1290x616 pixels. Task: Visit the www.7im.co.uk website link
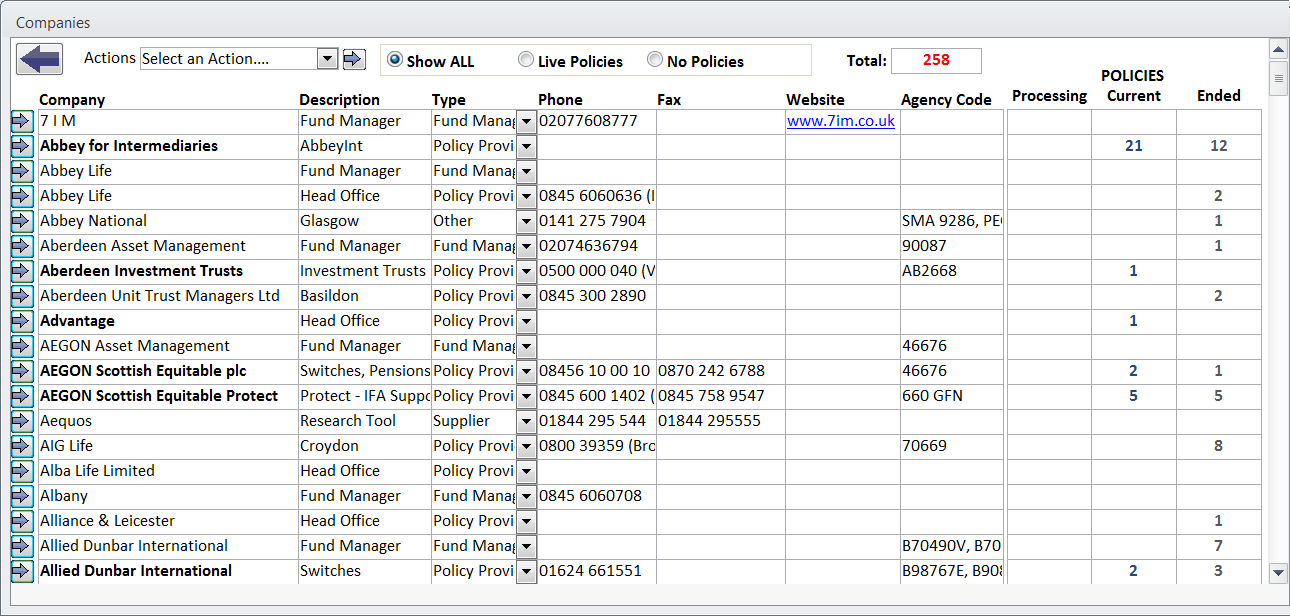pos(841,121)
